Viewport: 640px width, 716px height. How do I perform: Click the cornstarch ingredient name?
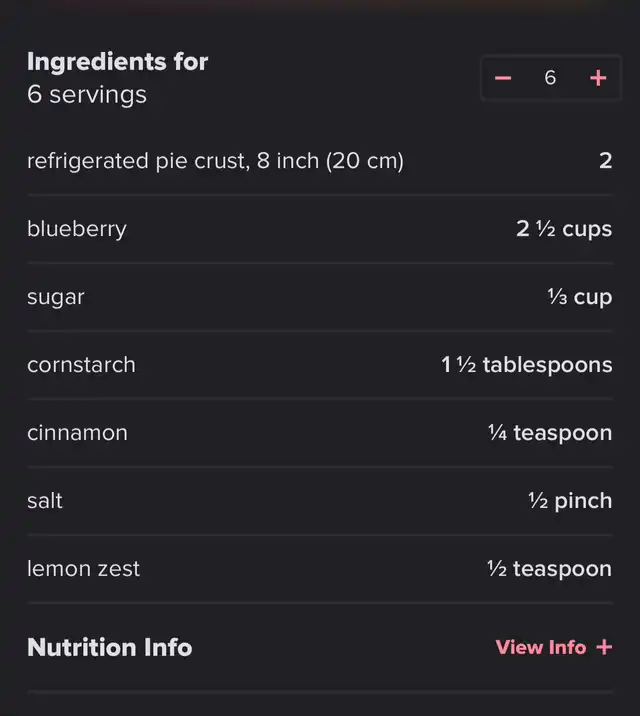tap(81, 365)
